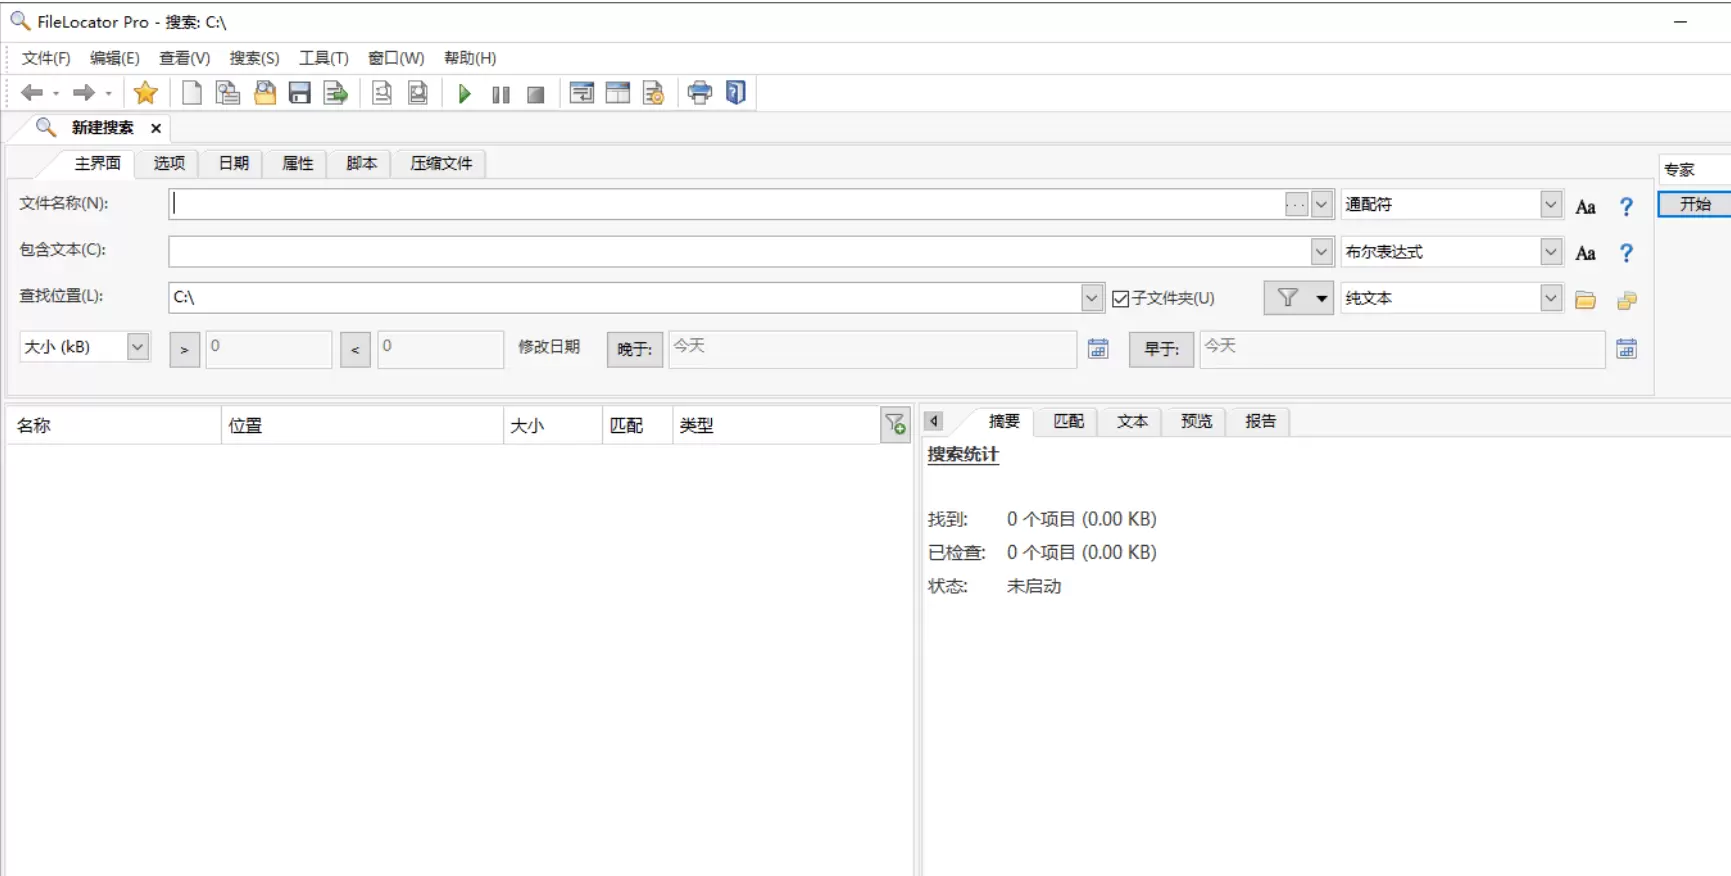Open the 脚本 tab
The width and height of the screenshot is (1731, 876).
pyautogui.click(x=361, y=163)
